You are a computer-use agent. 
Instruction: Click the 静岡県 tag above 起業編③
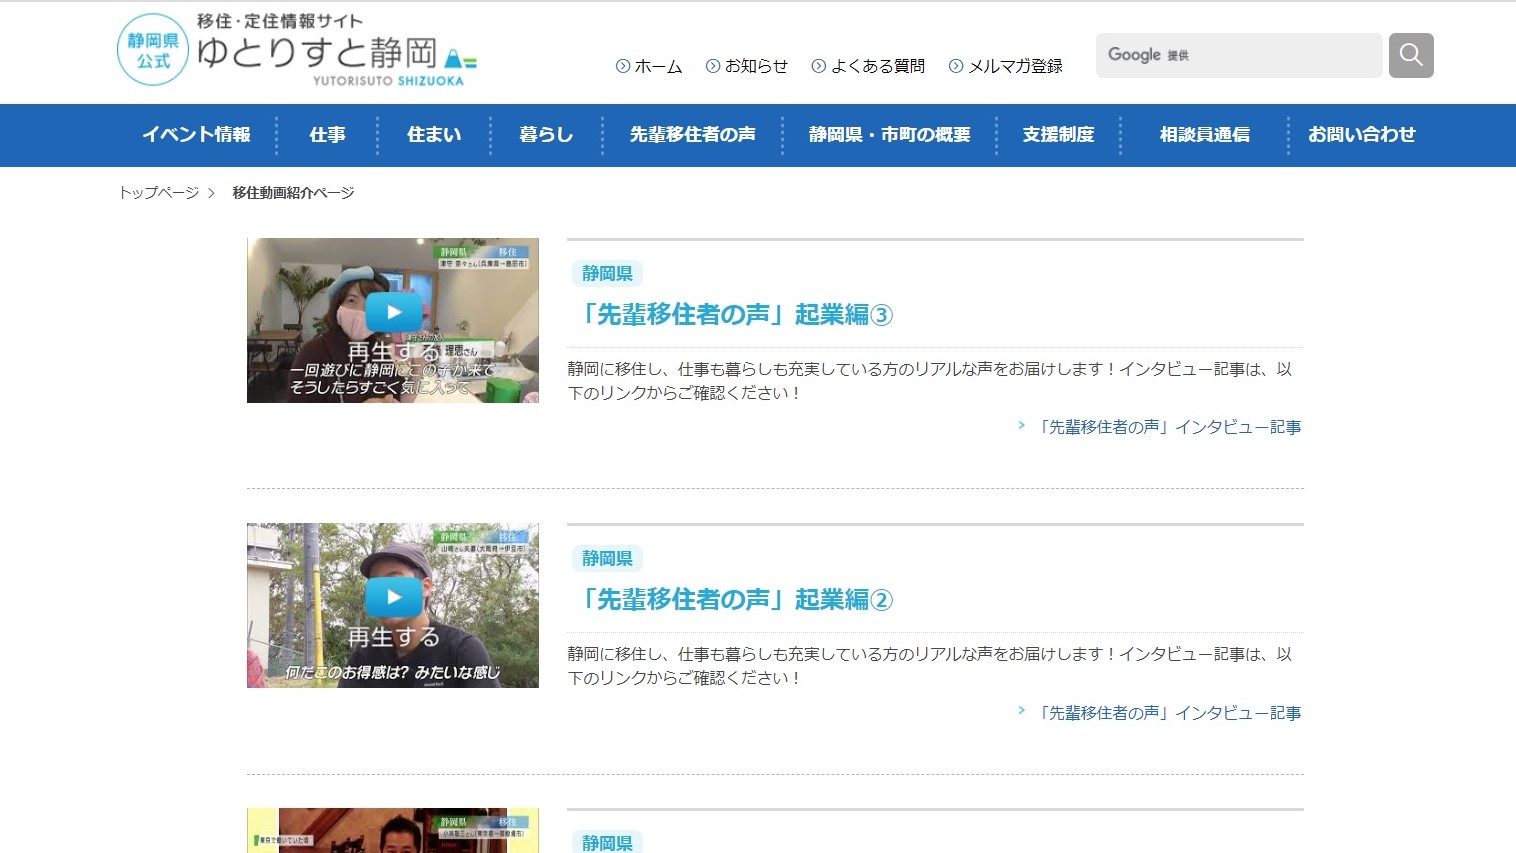[x=607, y=274]
